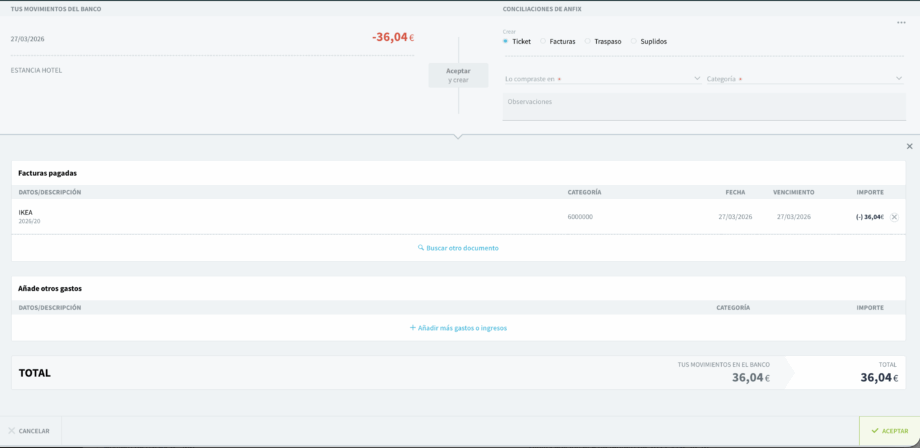Click the 'Buscar otro documento' link
This screenshot has height=448, width=920.
pyautogui.click(x=458, y=248)
